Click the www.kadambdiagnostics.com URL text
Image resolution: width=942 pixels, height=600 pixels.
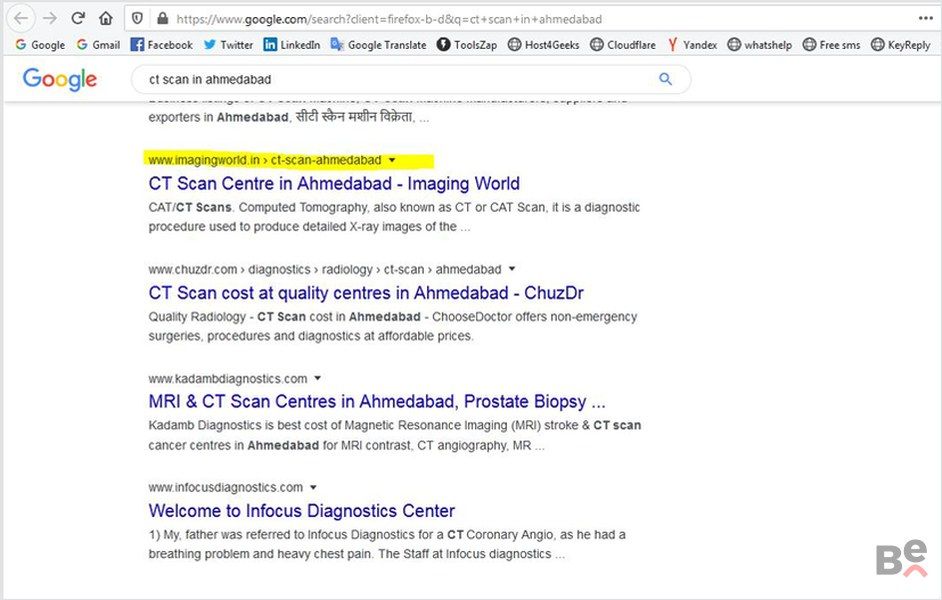[228, 378]
